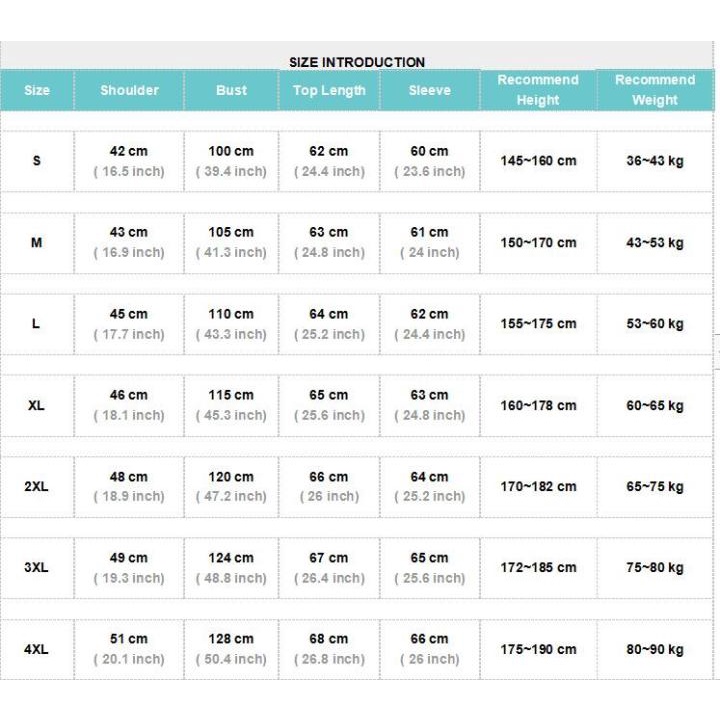Viewport: 720px width, 720px height.
Task: Select the S size row label
Action: (37, 161)
